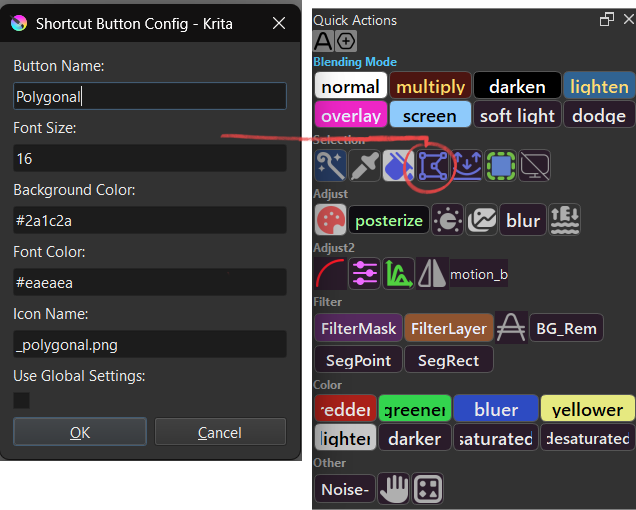The width and height of the screenshot is (636, 510).
Task: Select the magic wand selection icon
Action: [x=331, y=166]
